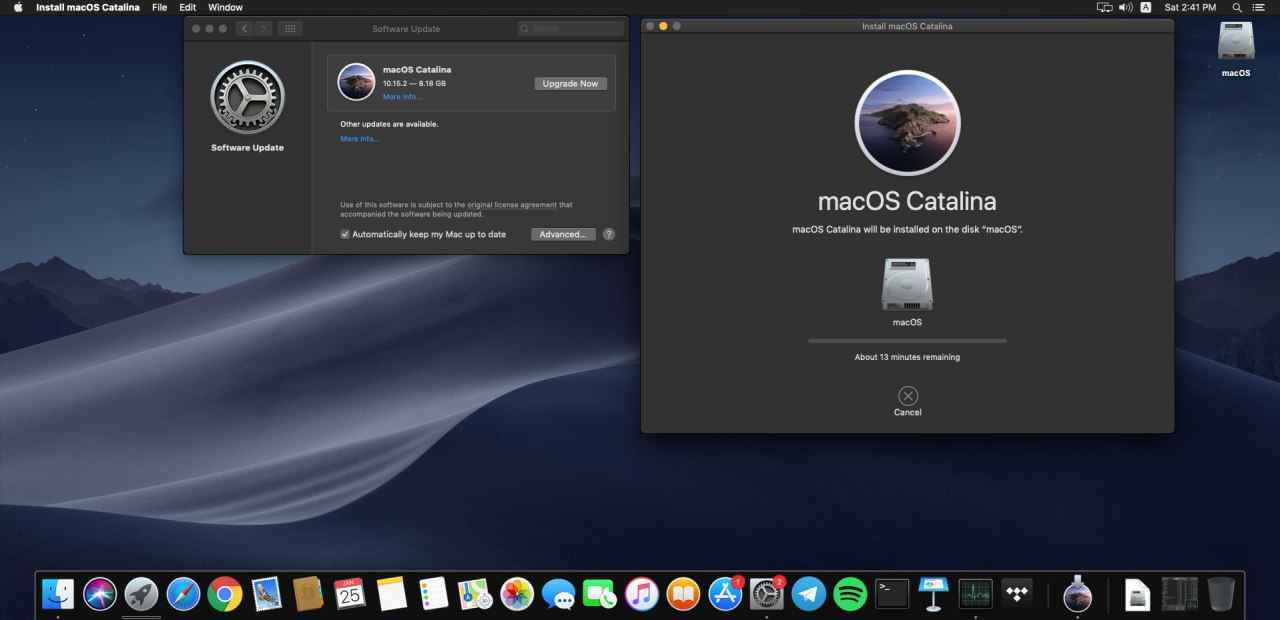Screen dimensions: 1280x620
Task: Open Calendar showing 25 in Dock
Action: click(x=350, y=594)
